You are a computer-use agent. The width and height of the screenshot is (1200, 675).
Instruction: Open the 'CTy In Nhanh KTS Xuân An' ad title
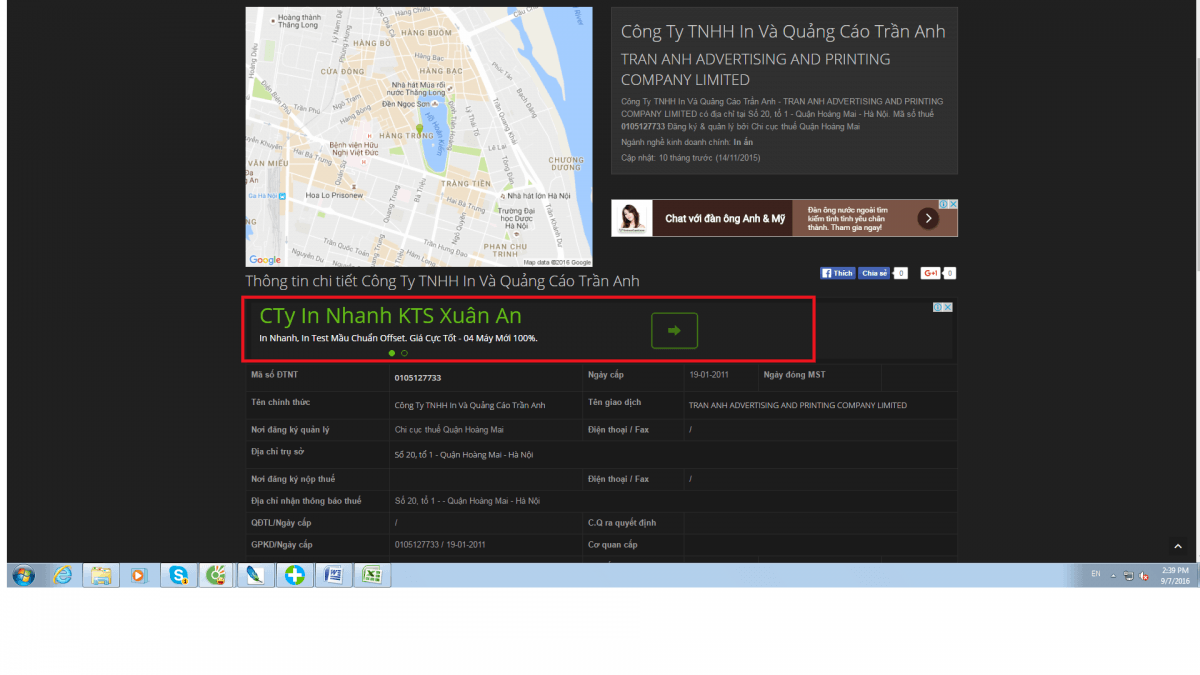click(390, 316)
